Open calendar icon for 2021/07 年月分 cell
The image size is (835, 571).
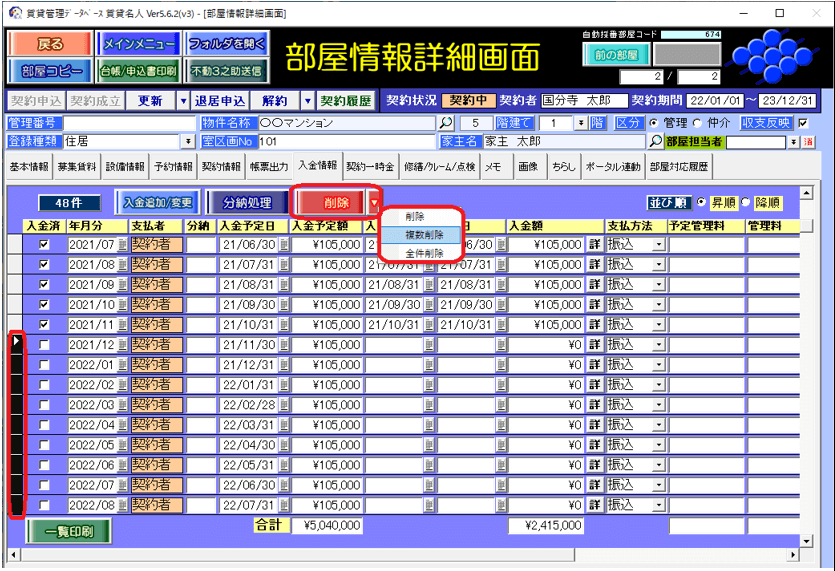123,244
